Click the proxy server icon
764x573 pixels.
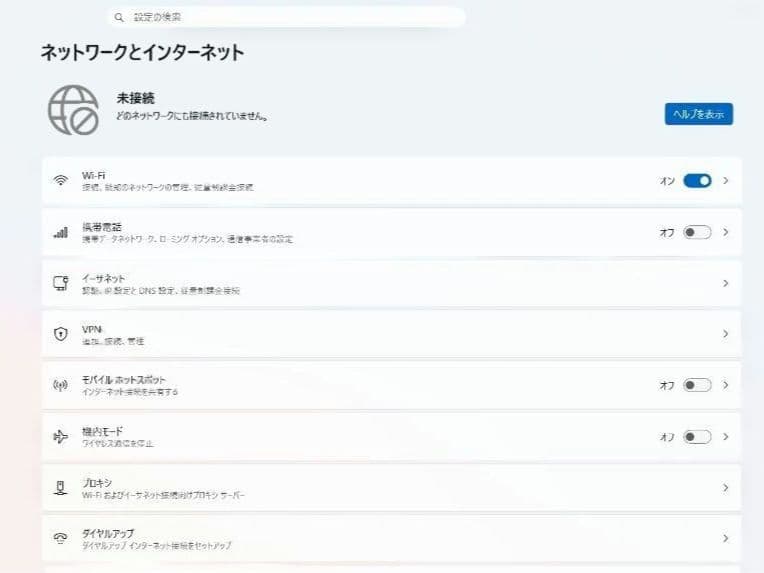[61, 487]
